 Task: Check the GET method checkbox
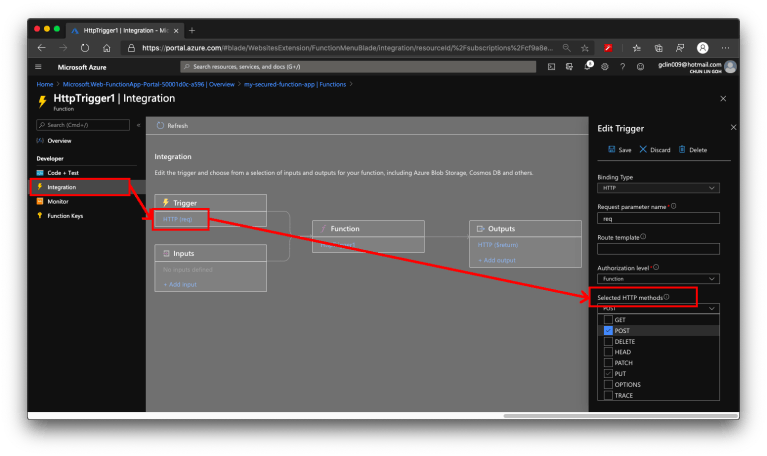[608, 319]
